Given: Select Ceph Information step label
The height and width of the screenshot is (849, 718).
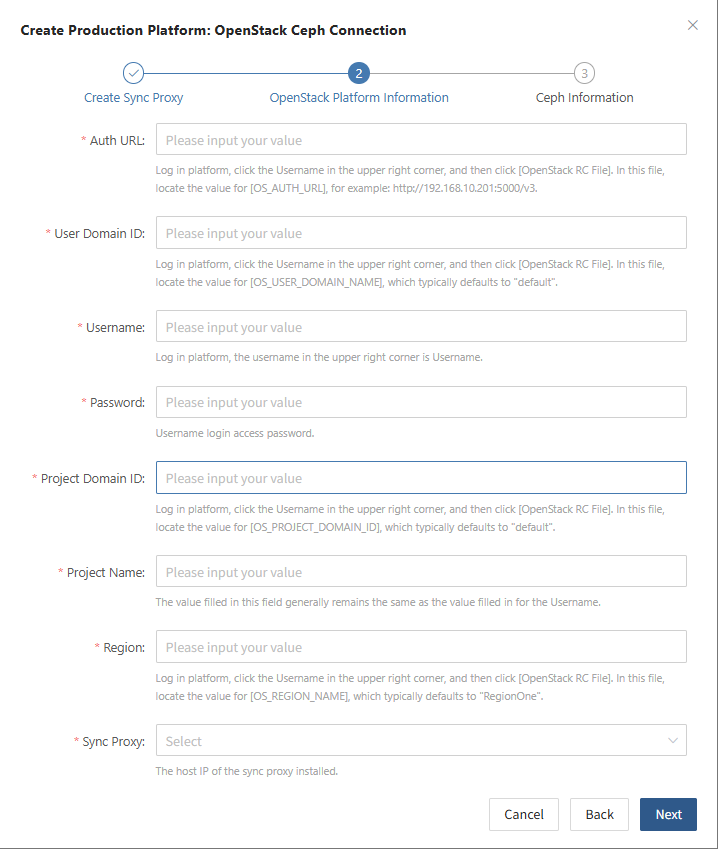Looking at the screenshot, I should [x=584, y=97].
